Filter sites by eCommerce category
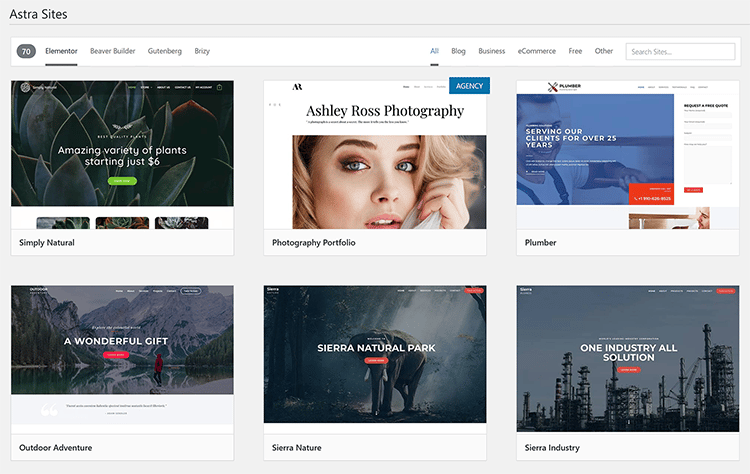Screen dimensions: 750x474 537,51
